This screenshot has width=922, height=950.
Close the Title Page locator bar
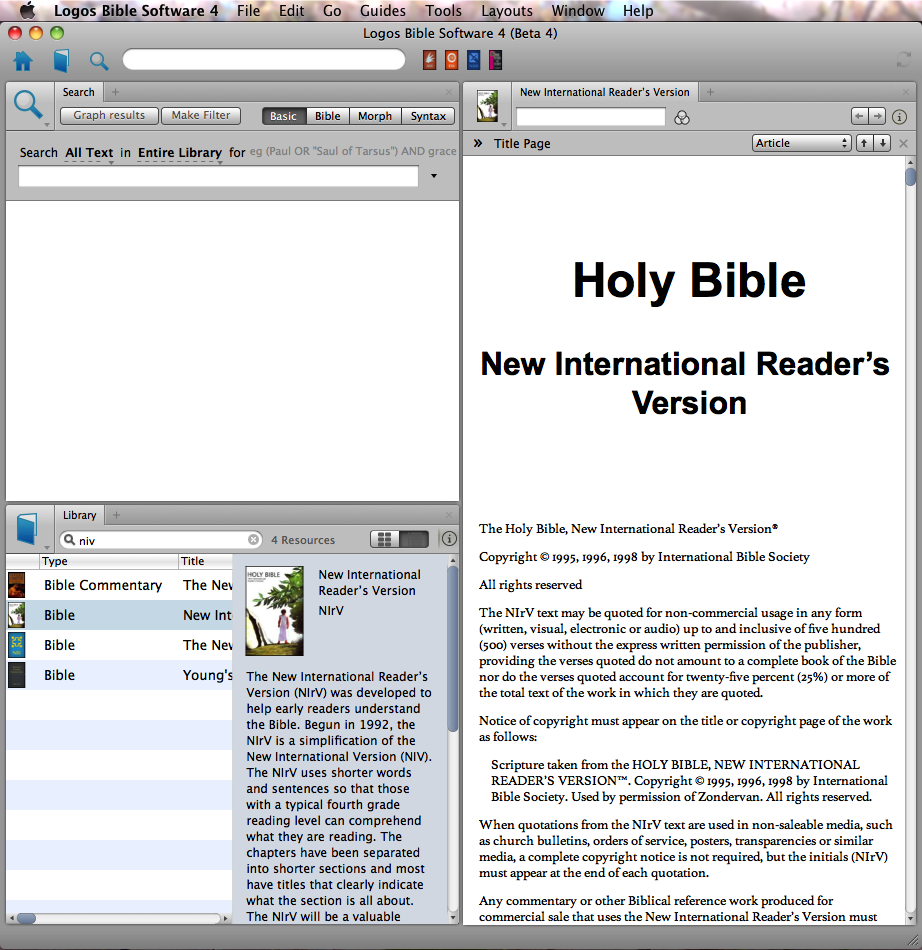903,144
